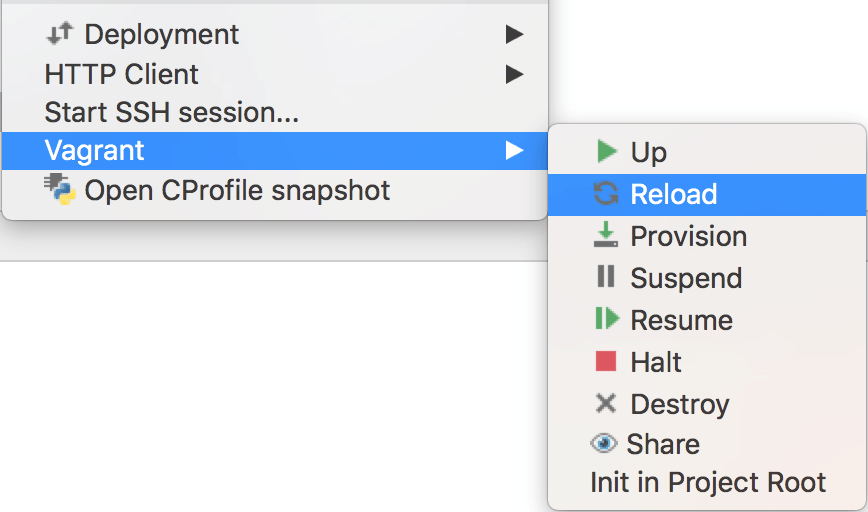Open the HTTP Client menu item
The height and width of the screenshot is (512, 868).
[x=122, y=74]
